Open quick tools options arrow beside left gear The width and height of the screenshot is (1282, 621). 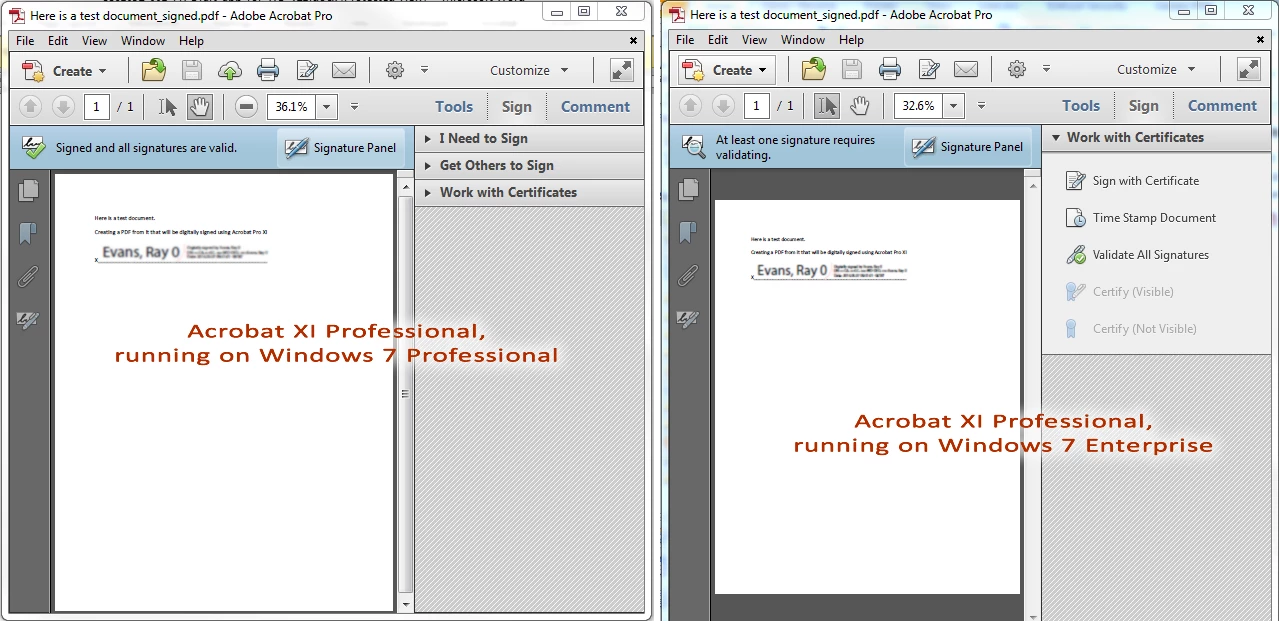click(x=424, y=70)
